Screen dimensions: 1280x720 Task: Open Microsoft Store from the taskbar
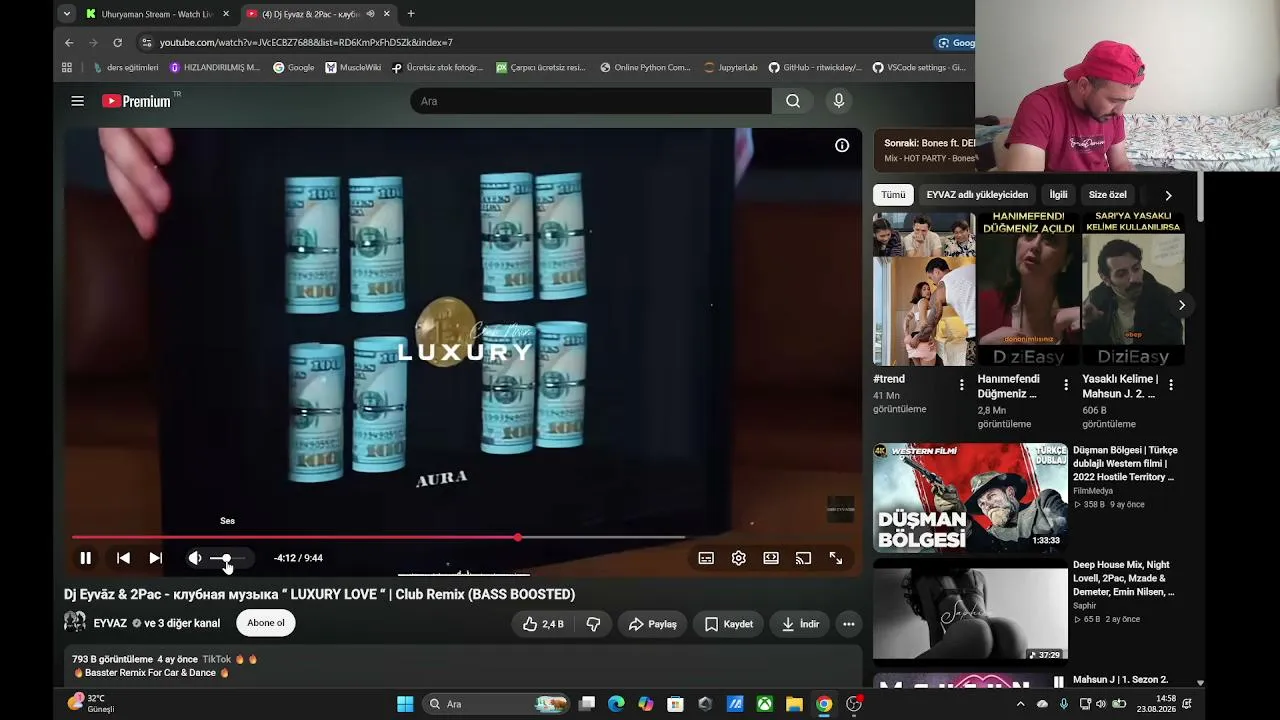pos(676,704)
